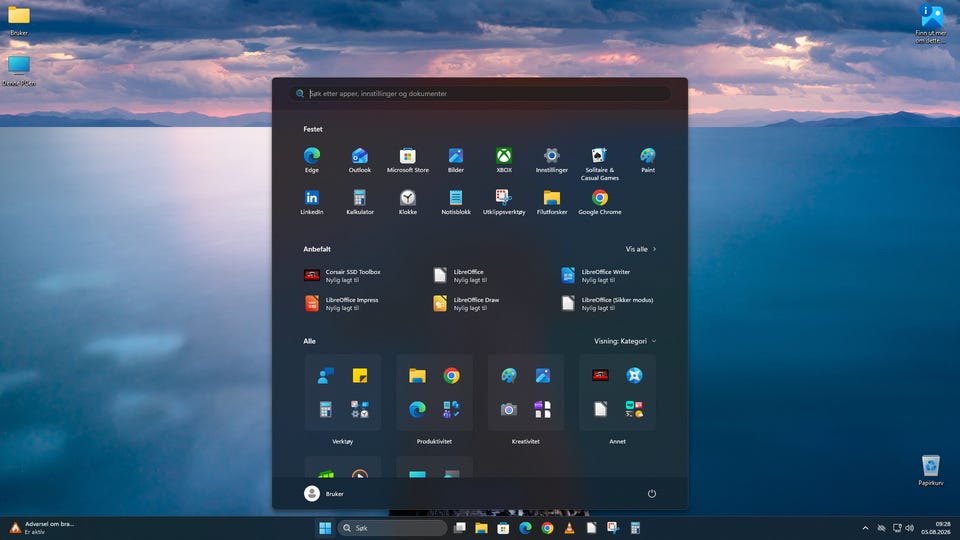Open the Visning: Kategori dropdown
The height and width of the screenshot is (540, 960).
pos(625,341)
